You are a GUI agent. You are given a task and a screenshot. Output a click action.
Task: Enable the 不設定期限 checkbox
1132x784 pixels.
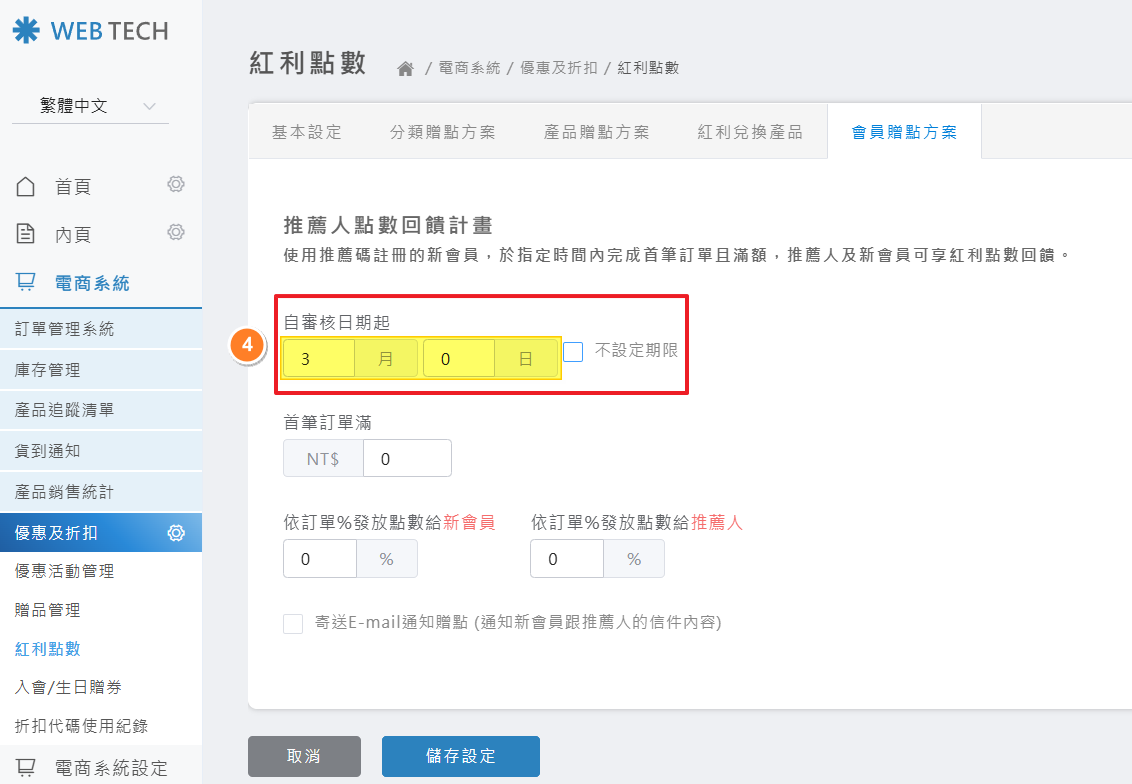tap(573, 352)
